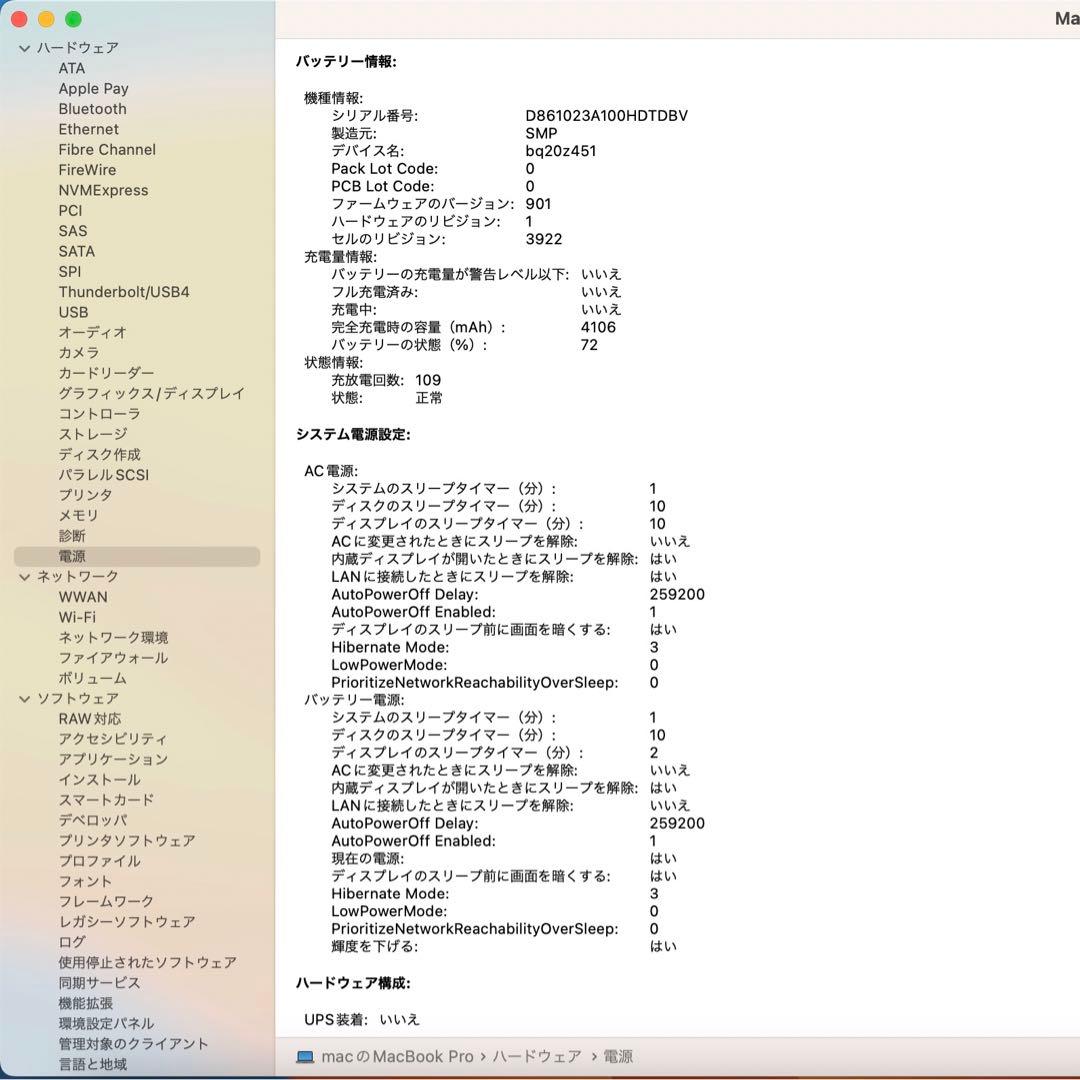Select カメラ under ハードウェア

coord(79,353)
